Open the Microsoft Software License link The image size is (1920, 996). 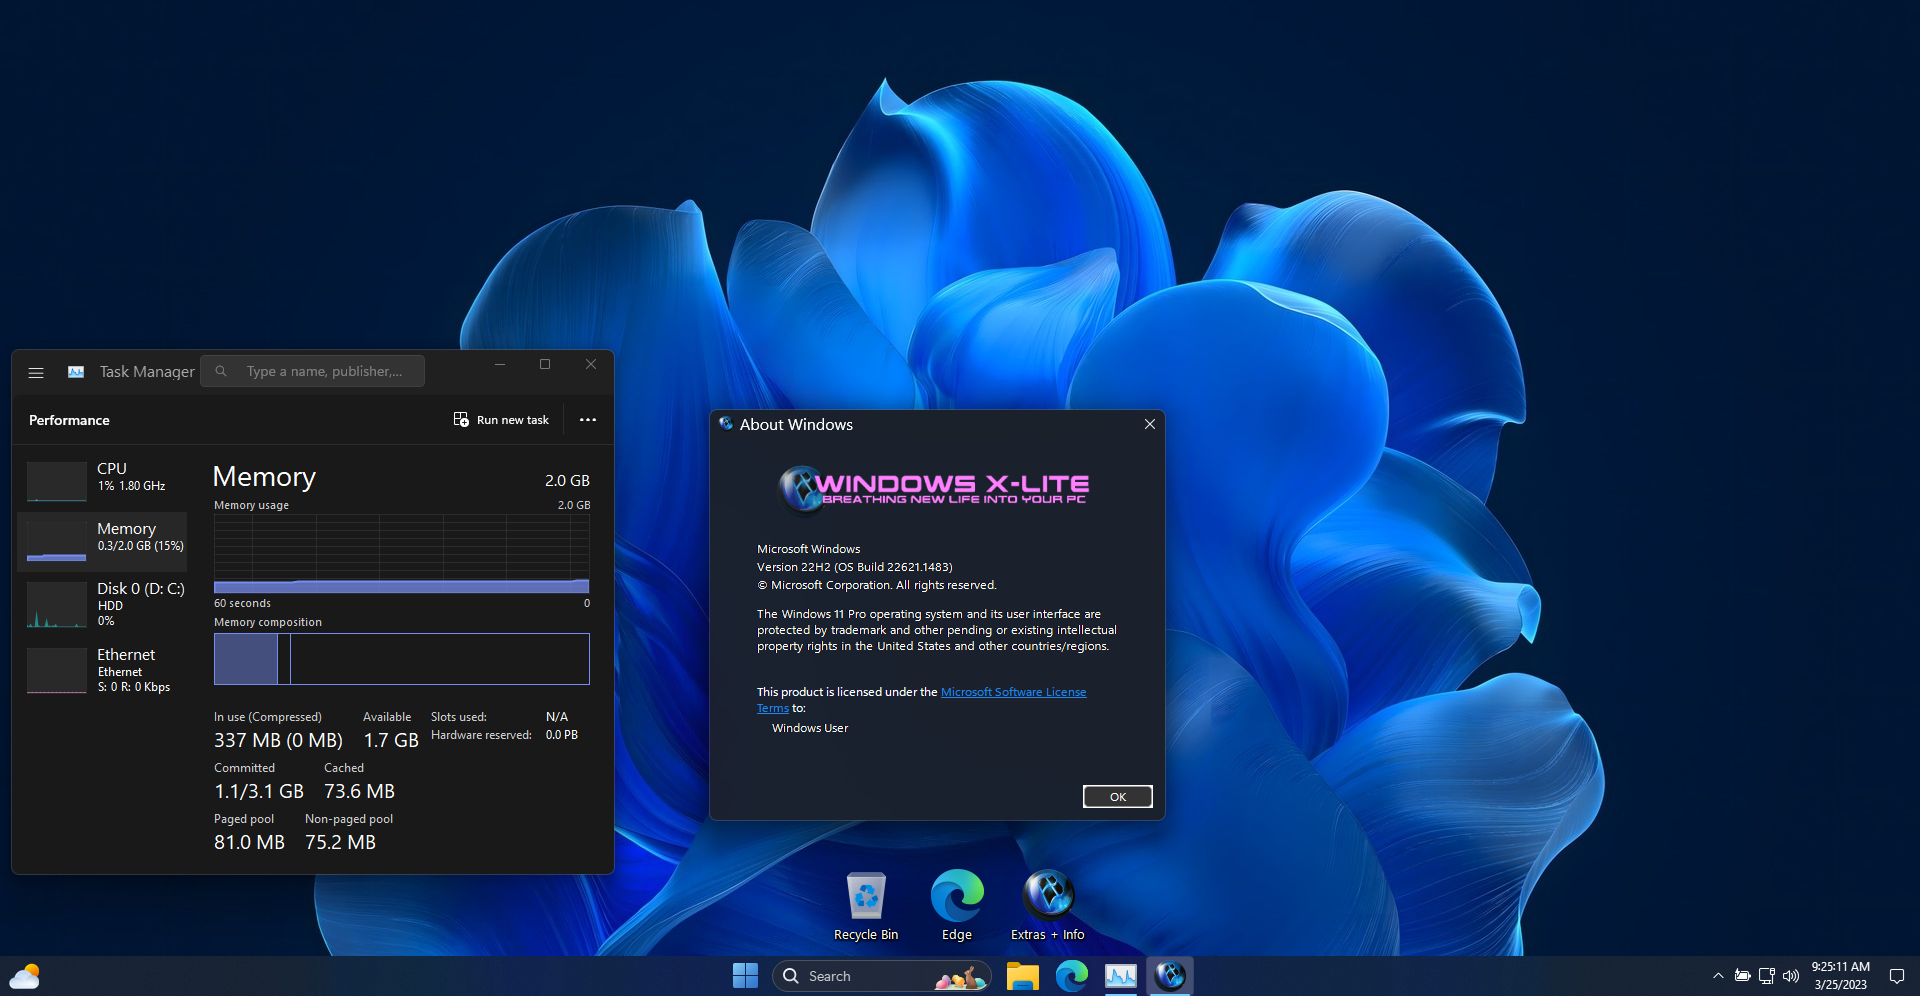coord(1013,692)
